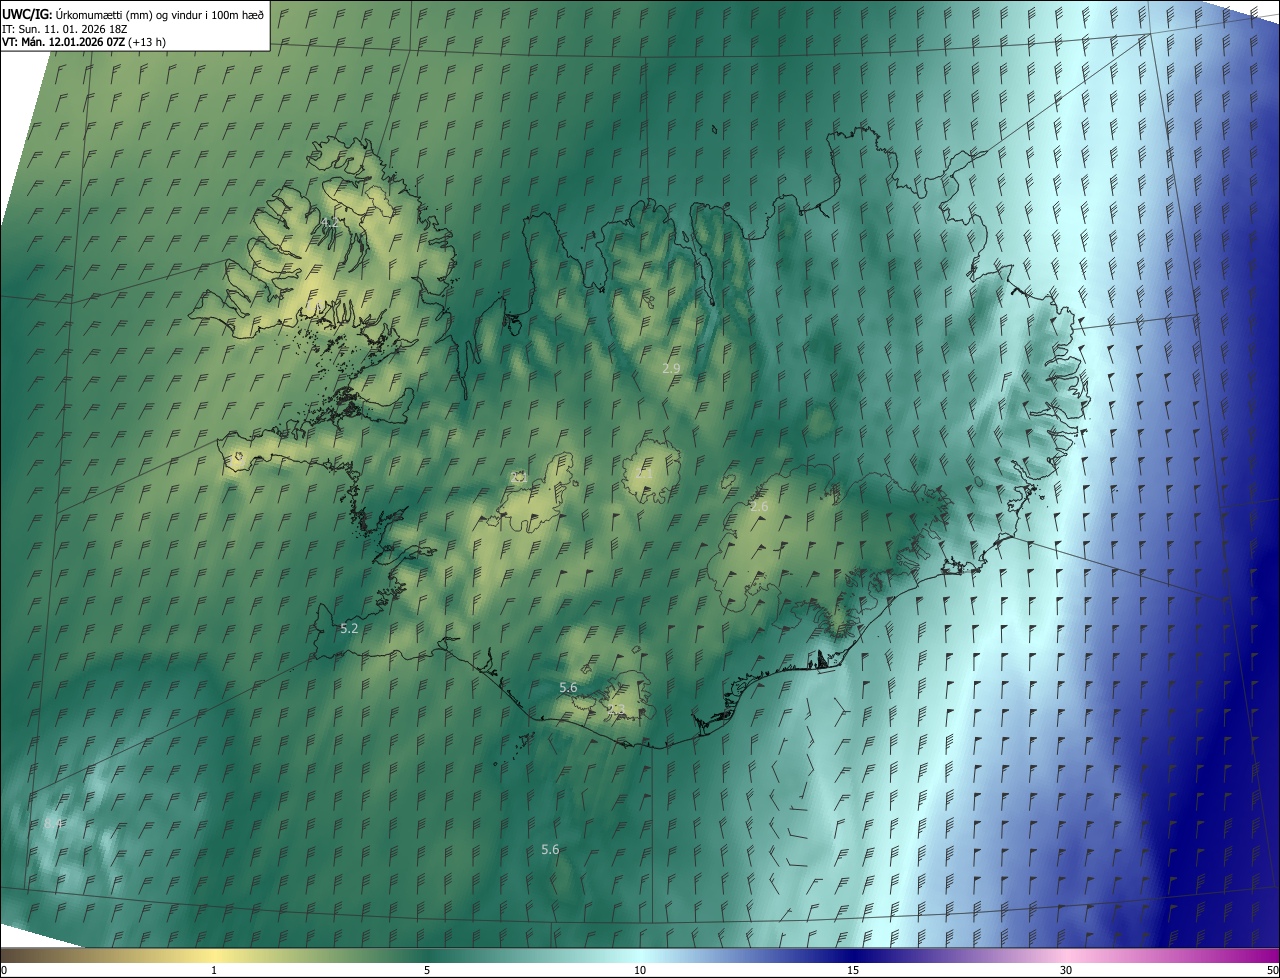The width and height of the screenshot is (1280, 978).
Task: Click the 0 tick on the colorbar
Action: coord(3,970)
